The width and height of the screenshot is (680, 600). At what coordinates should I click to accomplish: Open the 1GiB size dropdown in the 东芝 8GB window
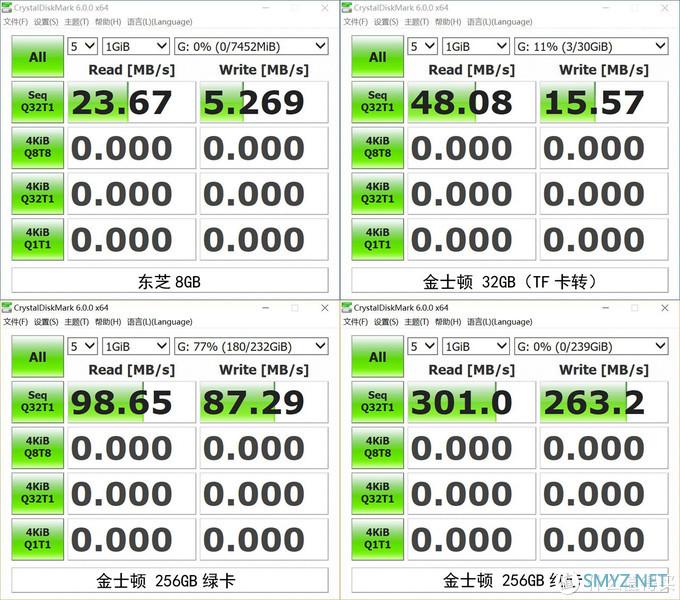click(x=136, y=46)
